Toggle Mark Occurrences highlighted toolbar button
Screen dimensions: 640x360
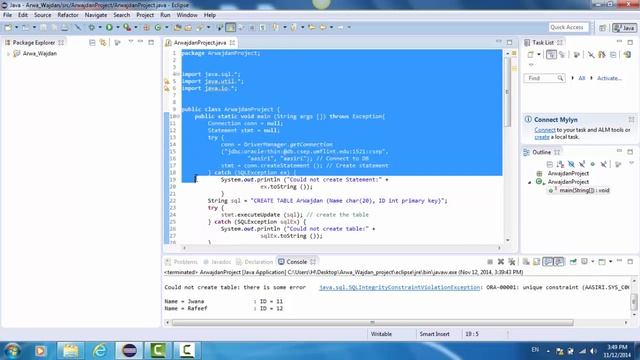click(x=231, y=27)
